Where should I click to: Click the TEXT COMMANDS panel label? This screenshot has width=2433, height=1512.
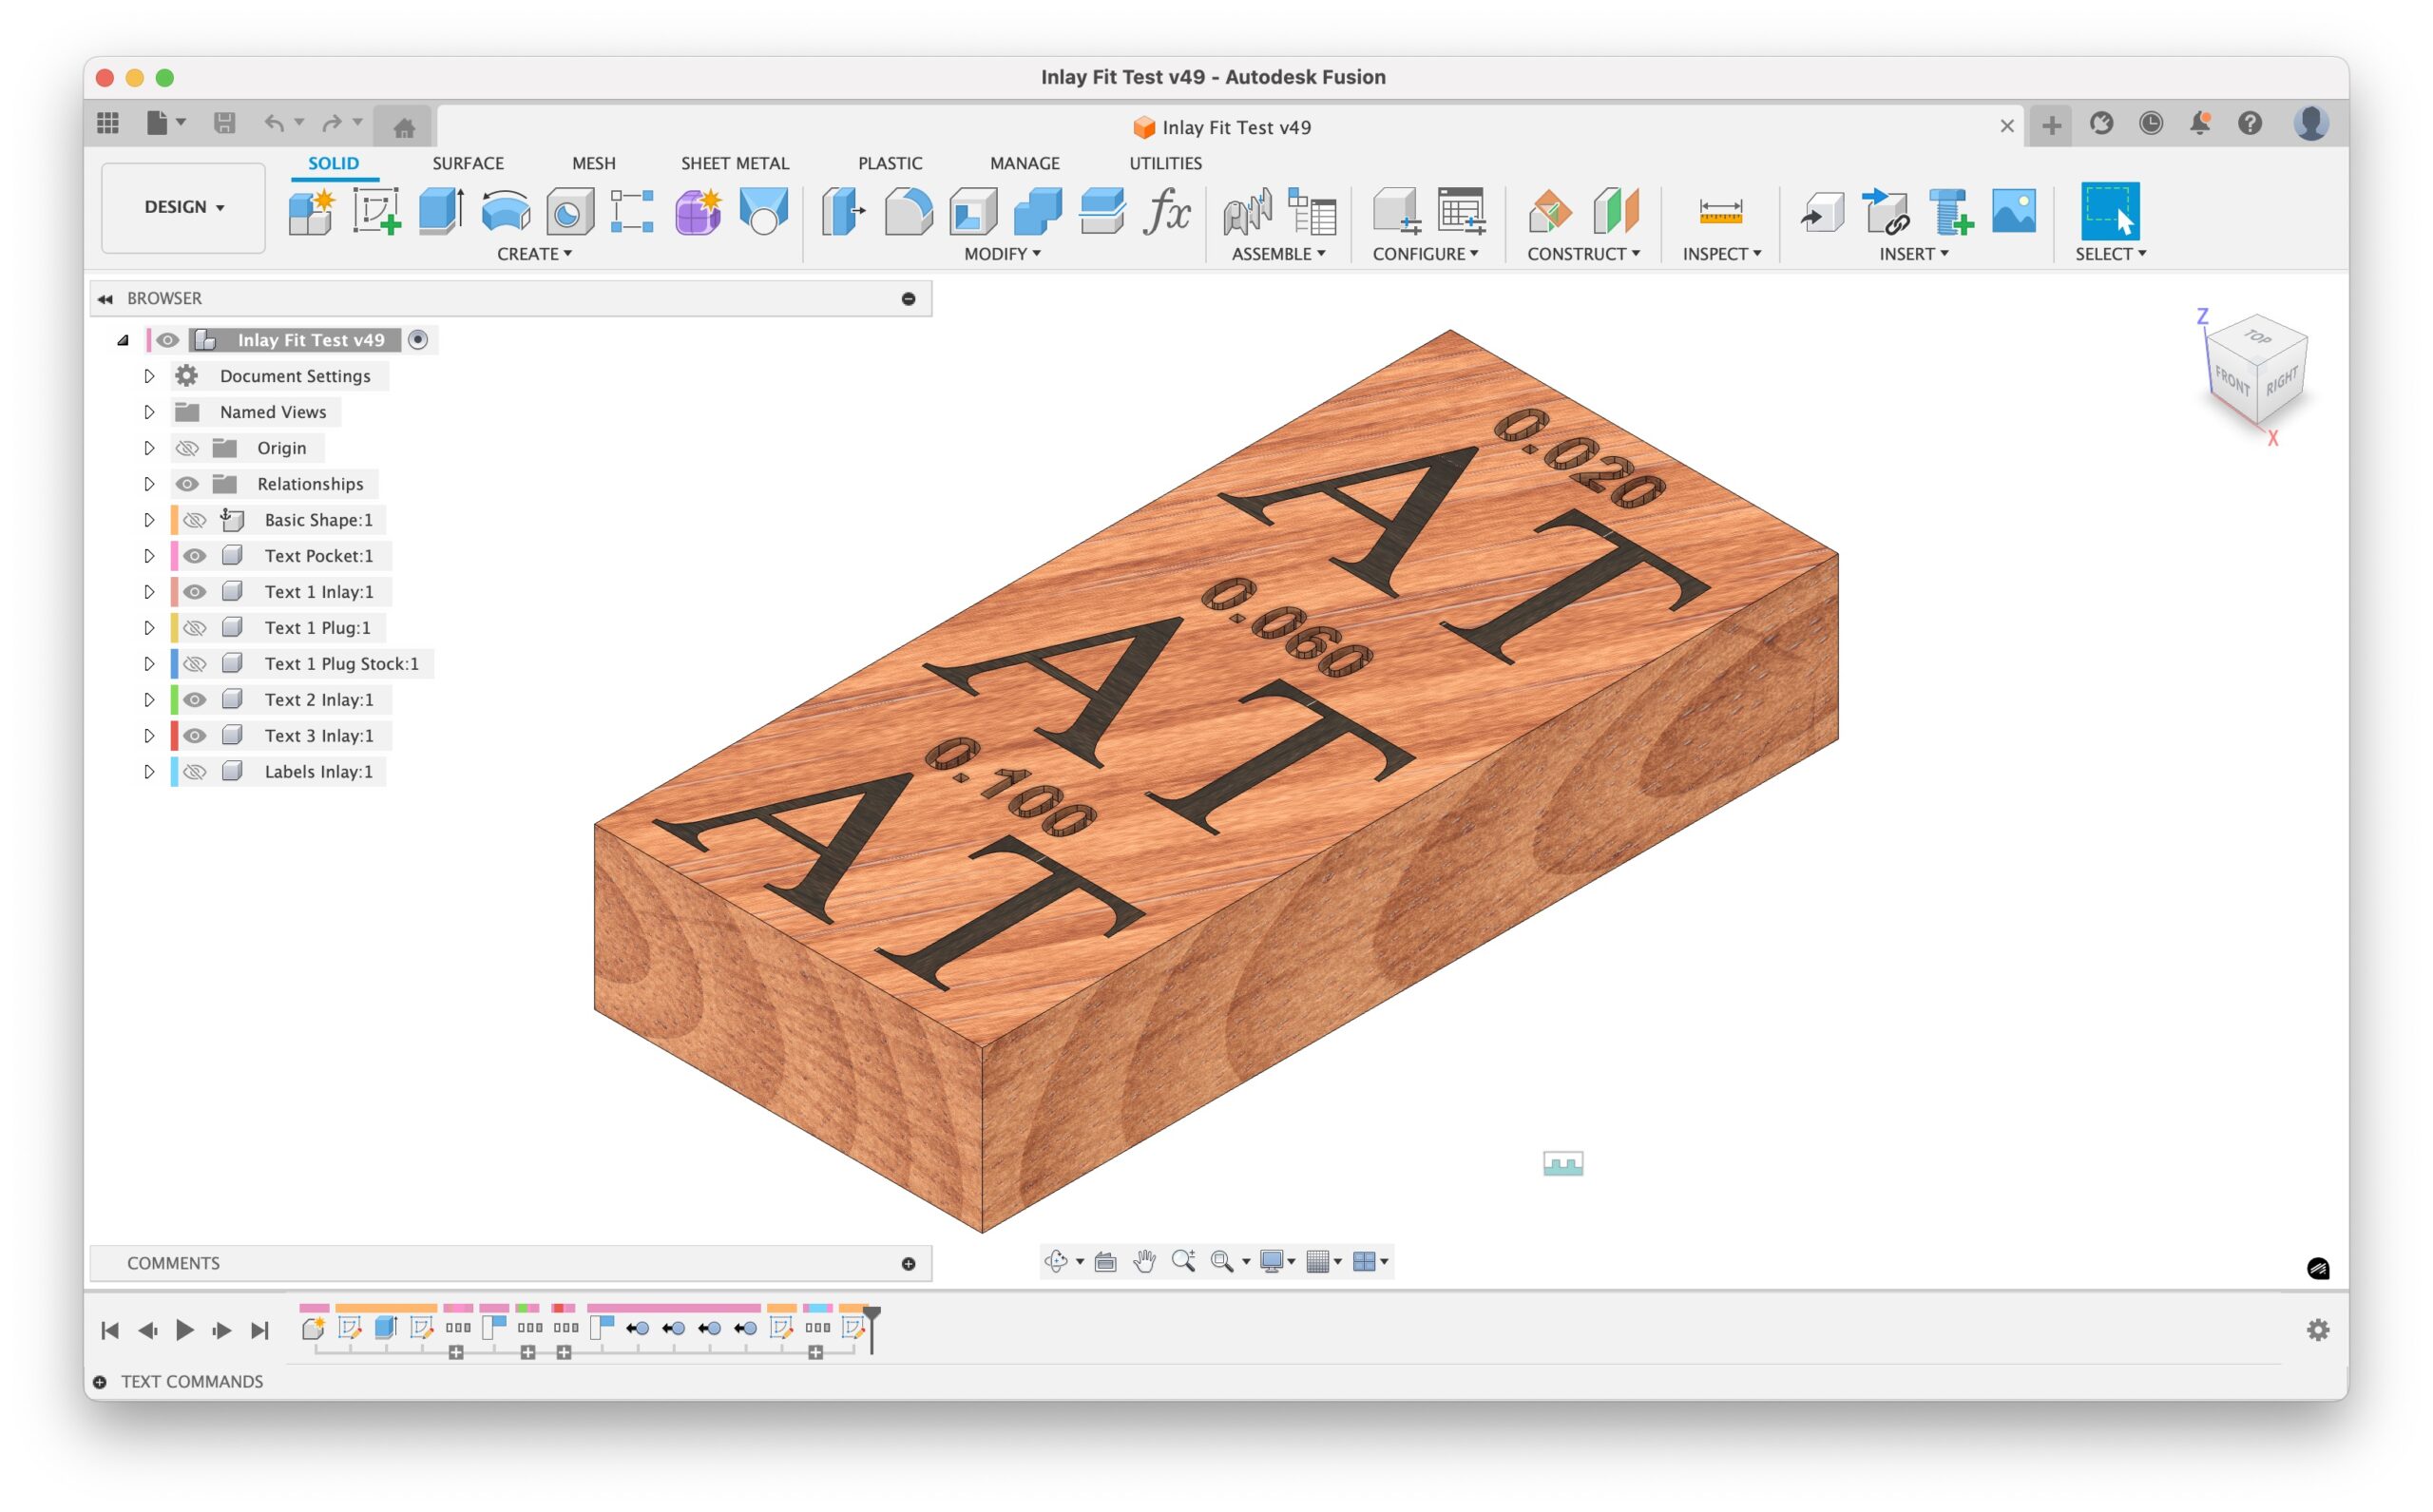click(x=192, y=1381)
